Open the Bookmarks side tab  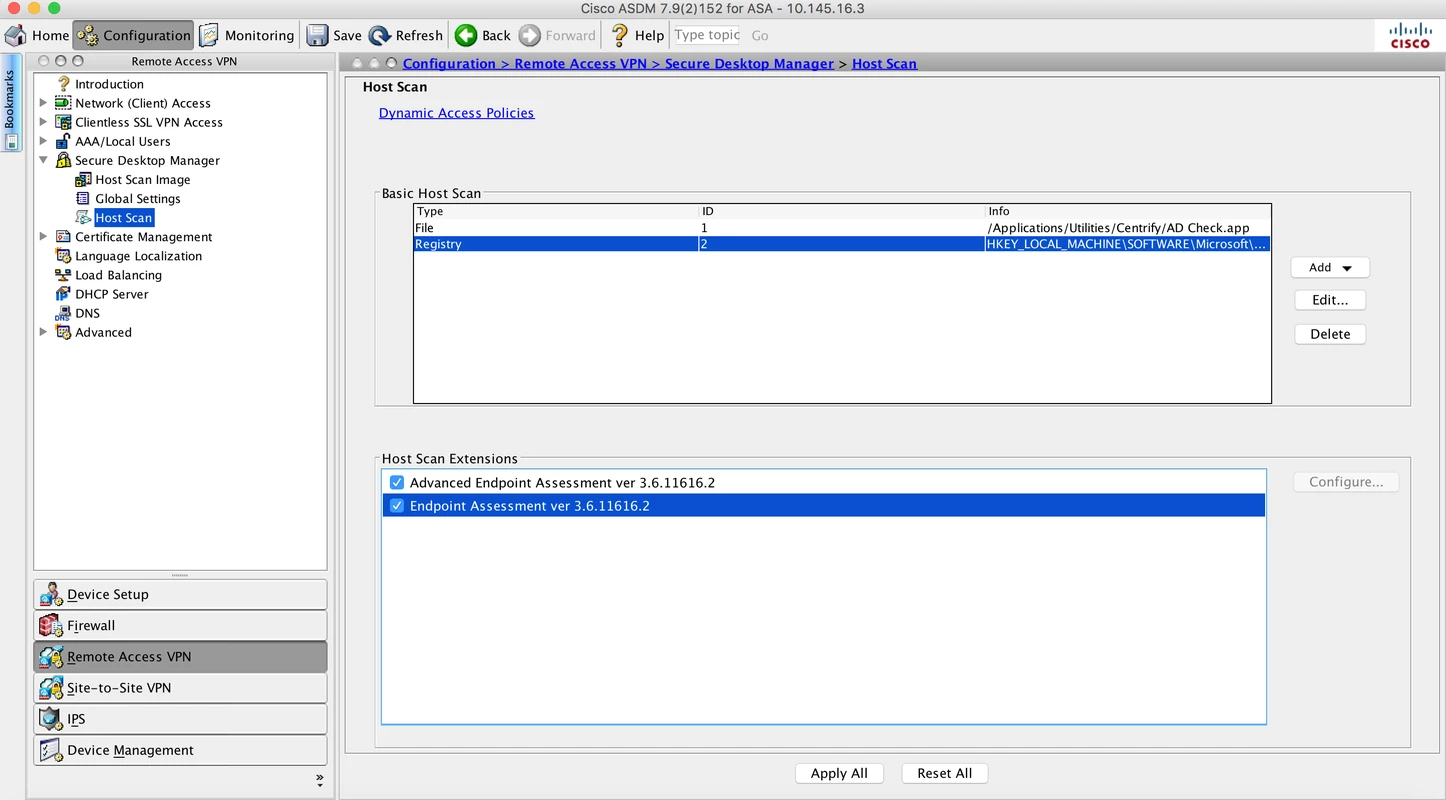(x=11, y=104)
